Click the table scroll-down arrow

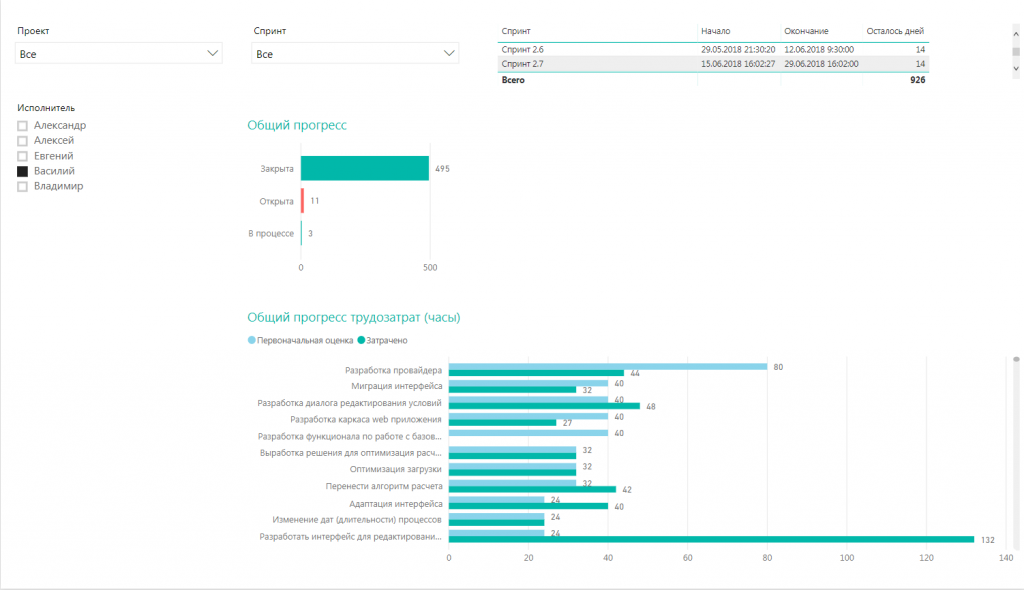pos(1016,68)
